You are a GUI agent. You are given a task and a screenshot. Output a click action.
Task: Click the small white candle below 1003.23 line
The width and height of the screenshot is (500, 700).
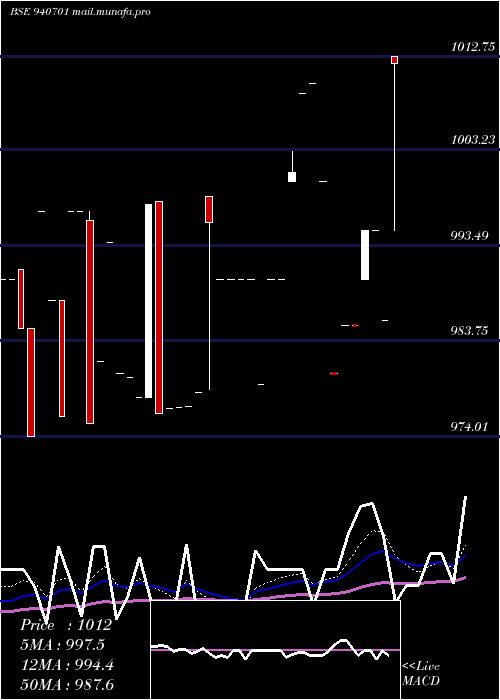292,177
